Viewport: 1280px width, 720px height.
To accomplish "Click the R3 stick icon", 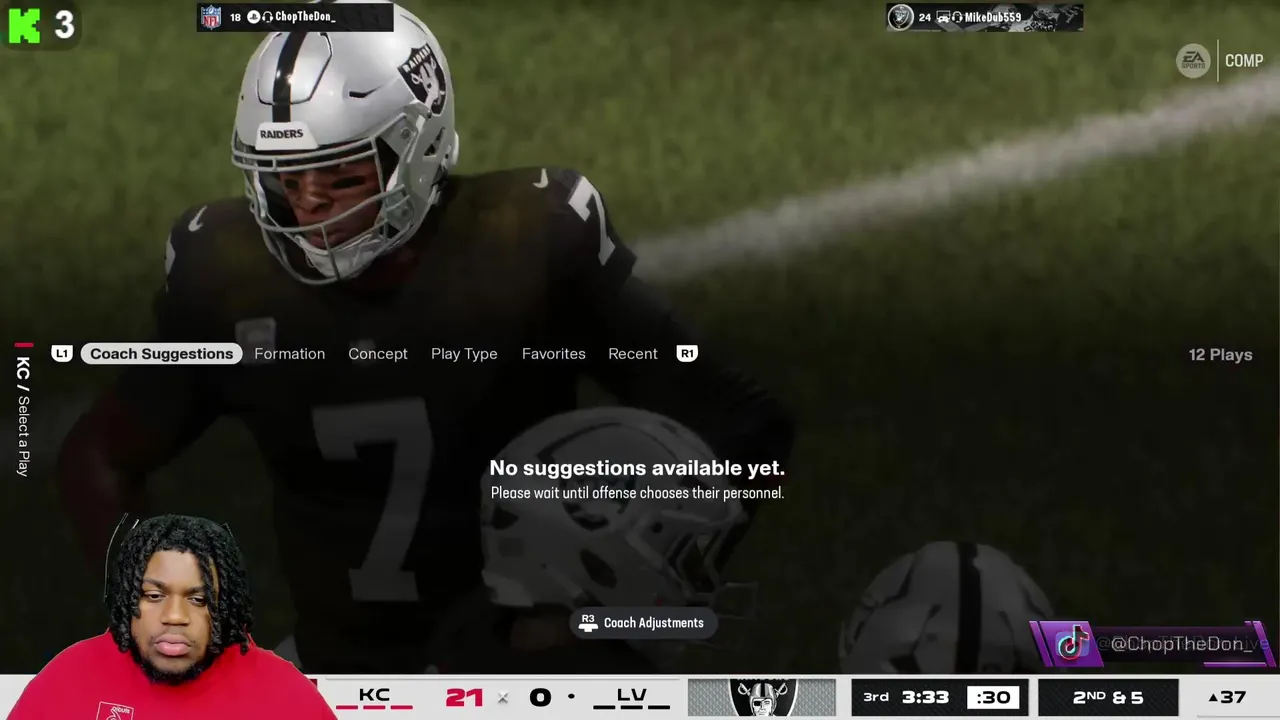I will coord(588,623).
